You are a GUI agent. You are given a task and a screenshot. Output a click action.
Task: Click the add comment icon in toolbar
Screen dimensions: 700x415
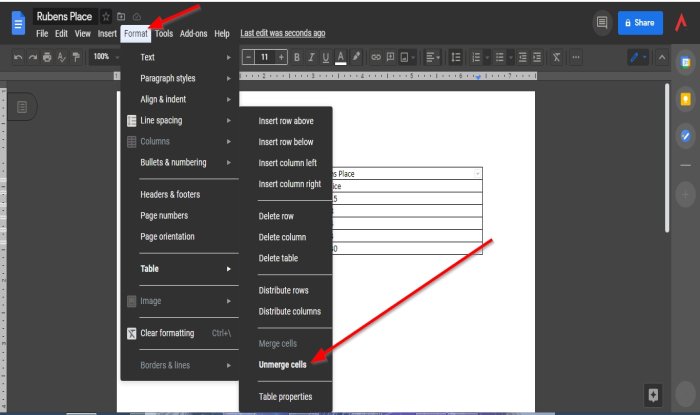point(390,57)
